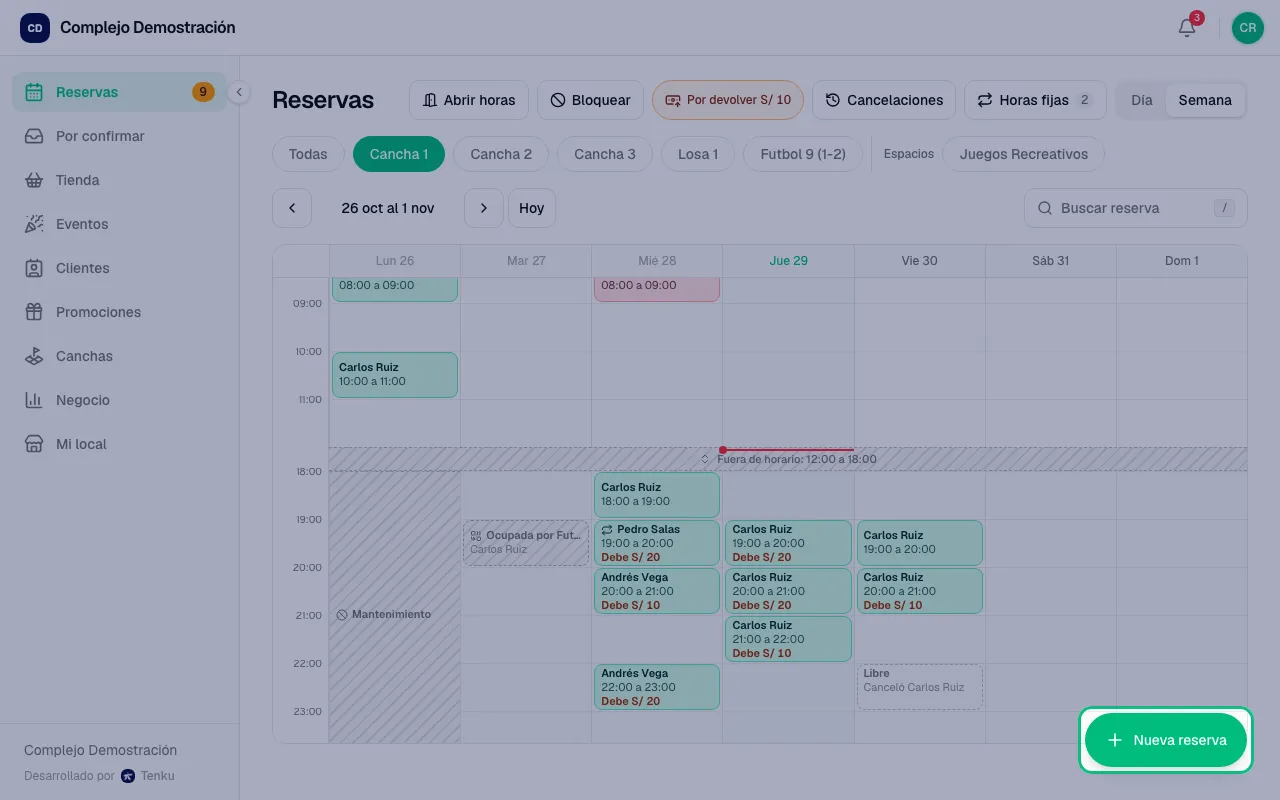Select the Cancha 3 filter chip
This screenshot has height=800, width=1280.
[x=605, y=154]
